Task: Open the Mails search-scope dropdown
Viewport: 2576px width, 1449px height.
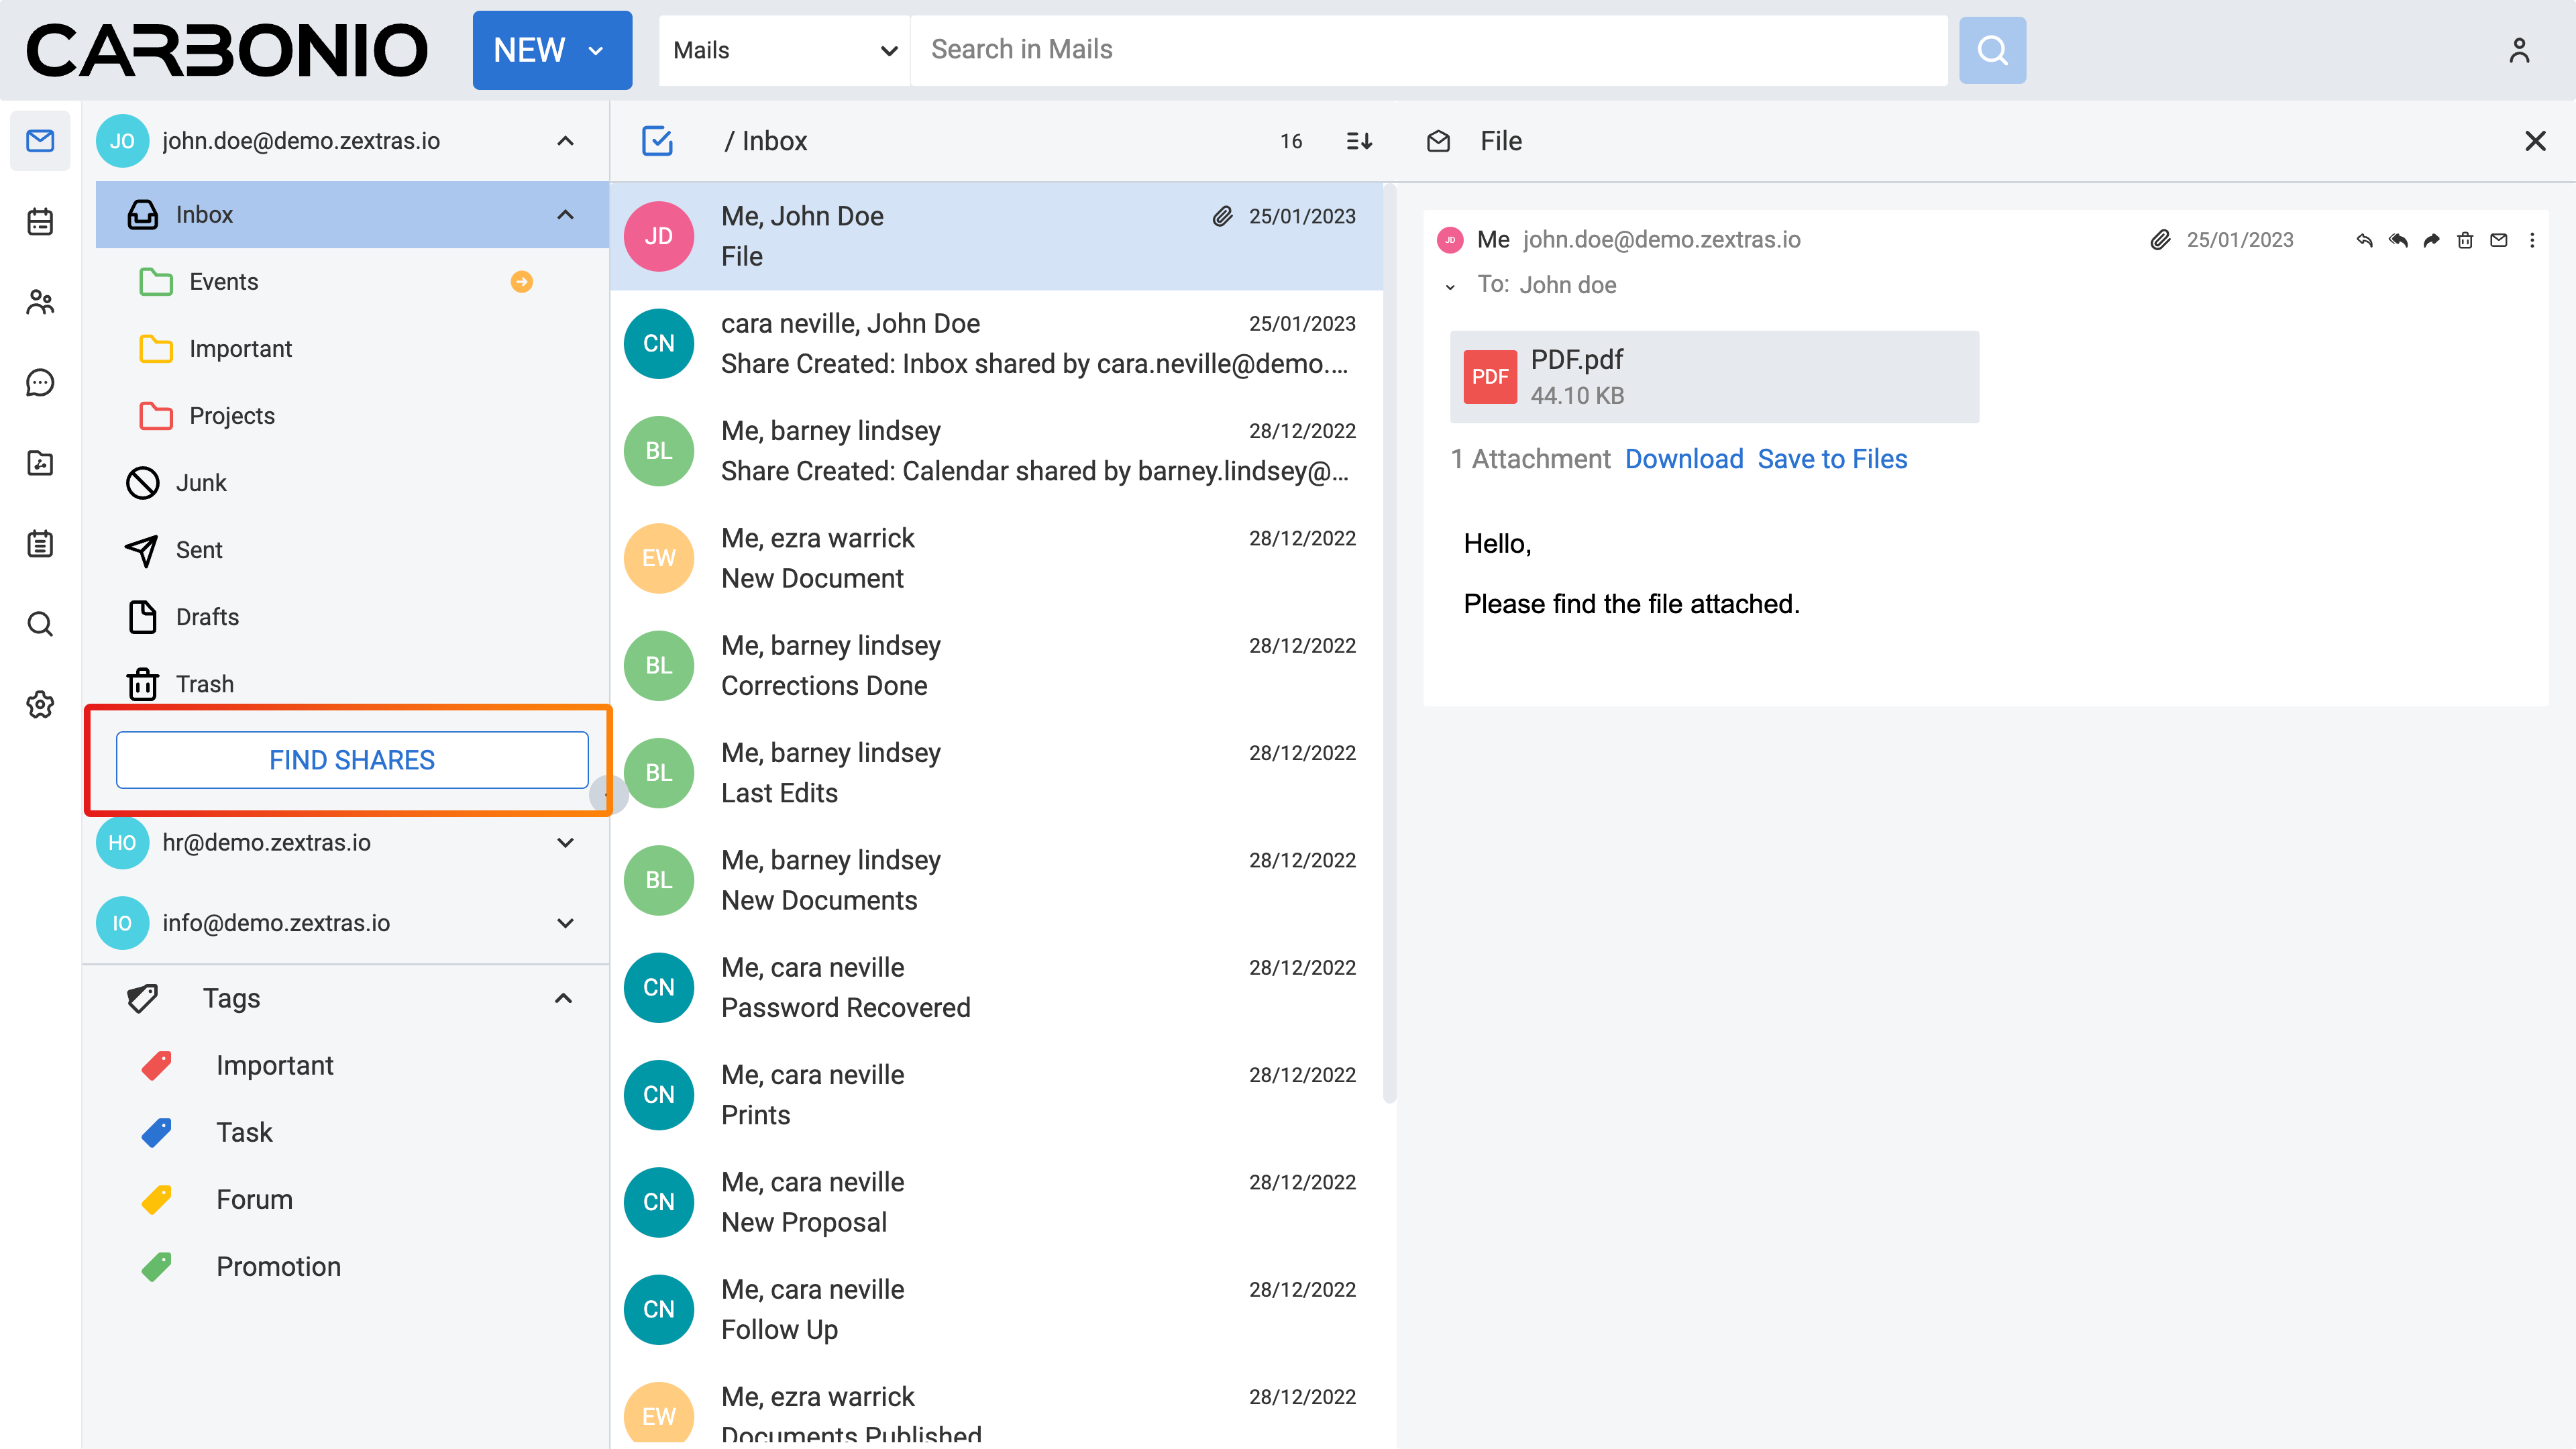Action: coord(784,50)
